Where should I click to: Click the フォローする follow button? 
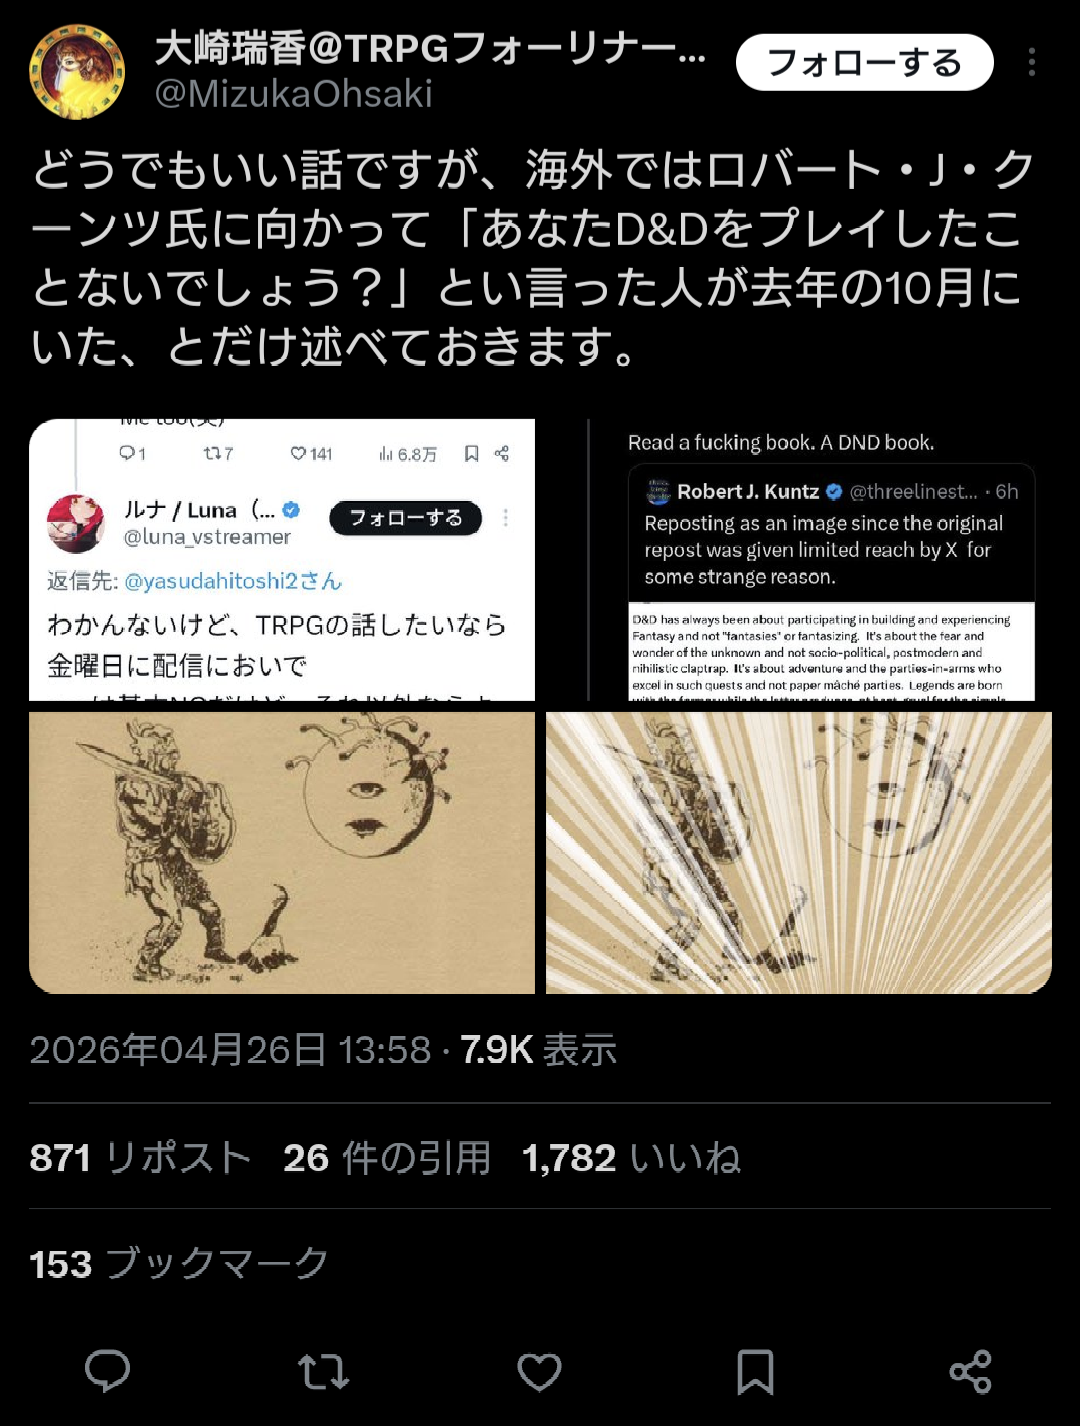[x=865, y=62]
